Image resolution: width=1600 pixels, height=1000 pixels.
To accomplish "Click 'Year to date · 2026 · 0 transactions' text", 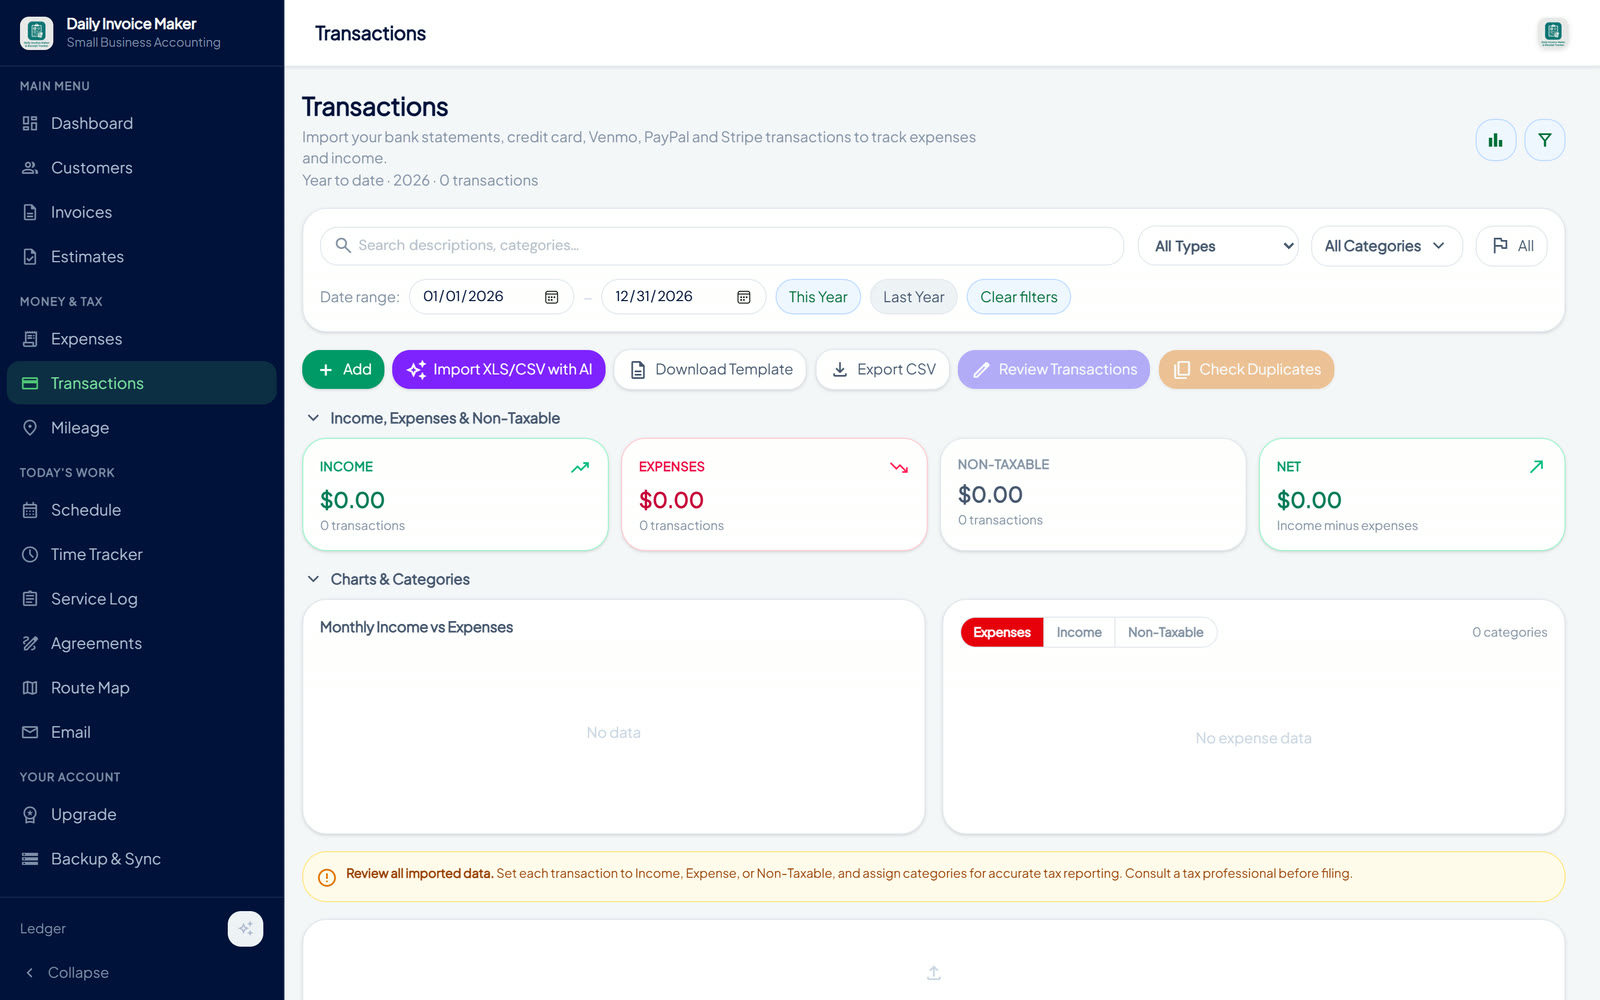I will [420, 180].
